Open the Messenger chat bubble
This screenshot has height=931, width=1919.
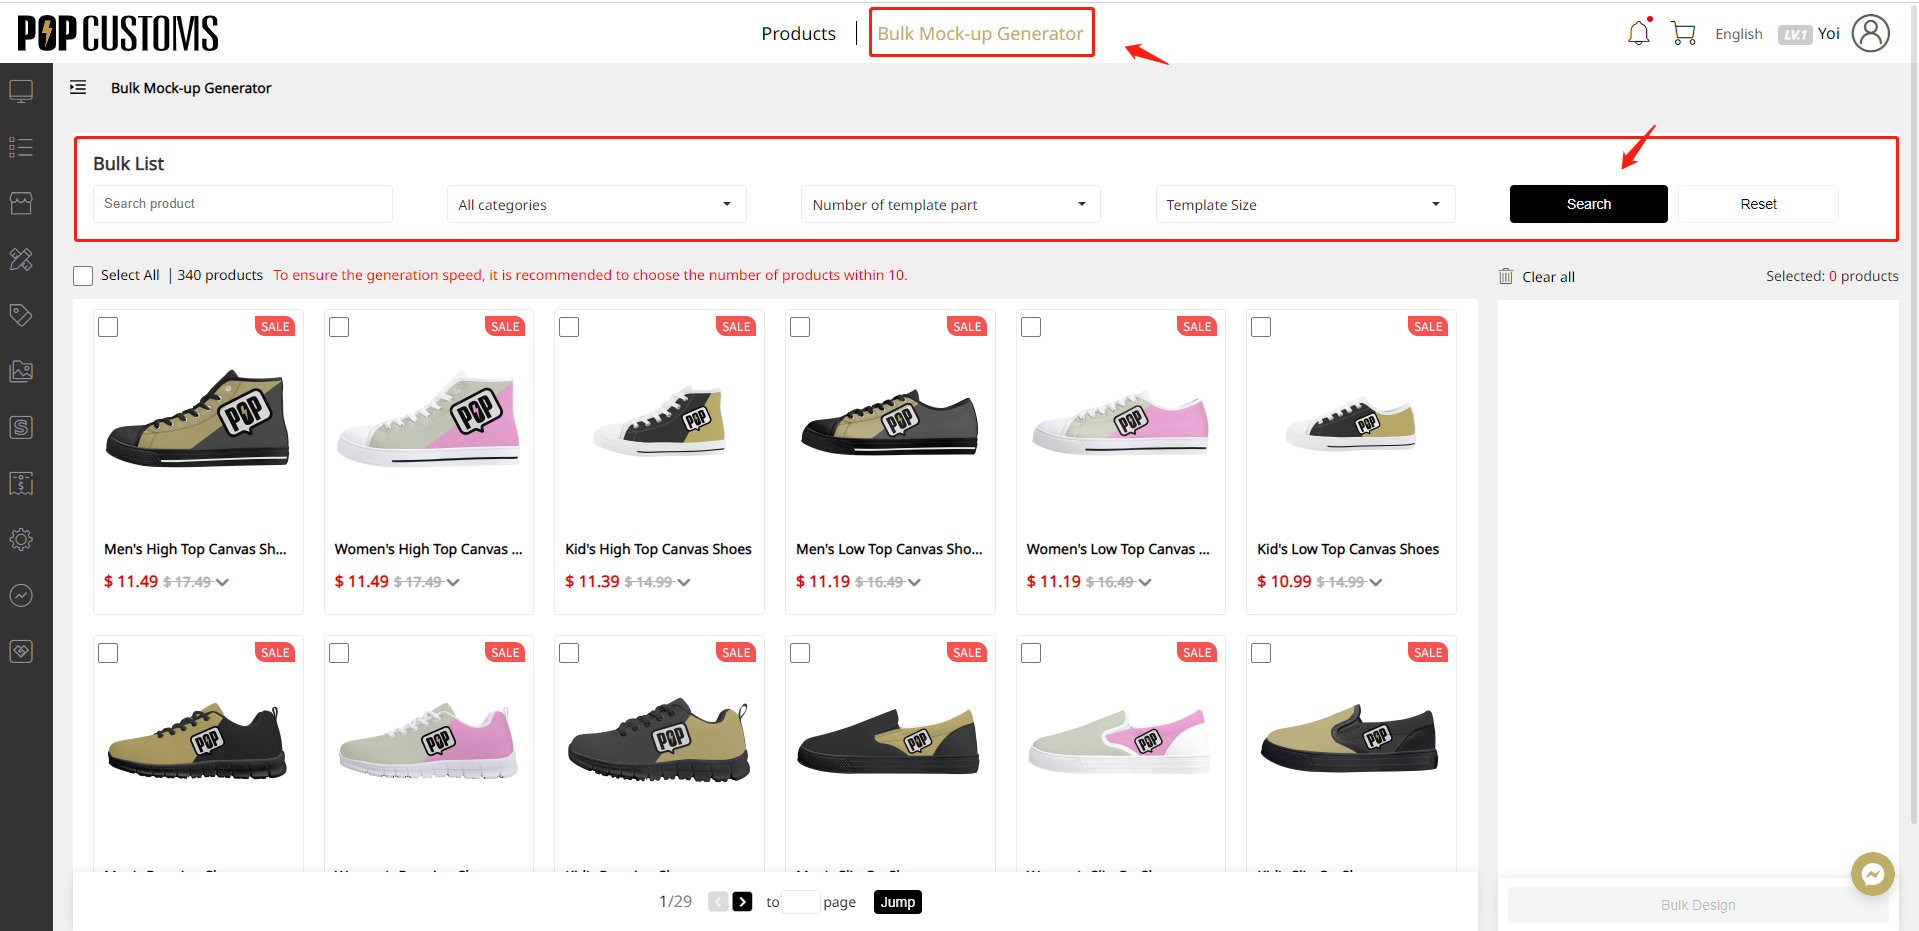point(1872,874)
